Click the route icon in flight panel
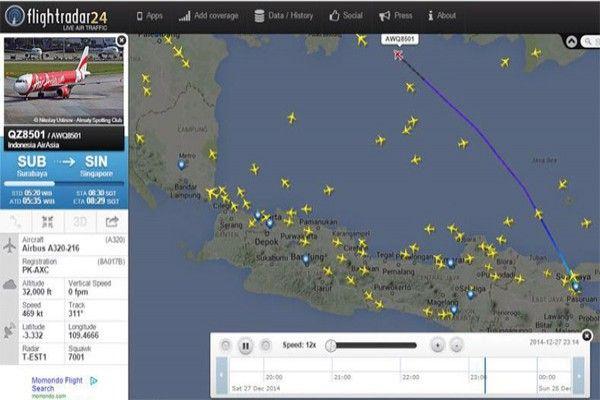The image size is (600, 400). (x=17, y=221)
